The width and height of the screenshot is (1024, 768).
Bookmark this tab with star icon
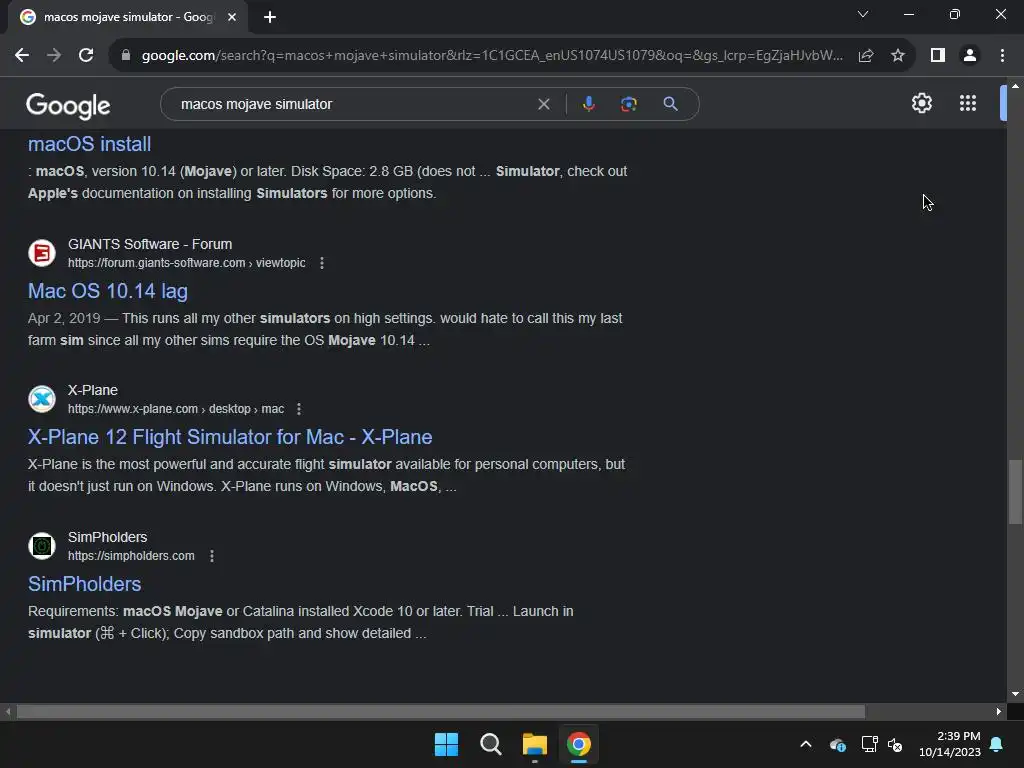click(x=898, y=56)
